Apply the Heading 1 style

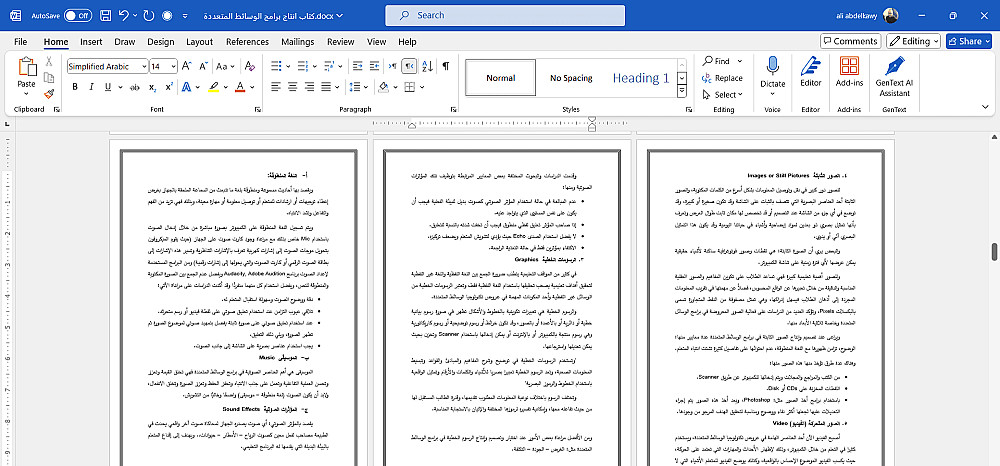tap(641, 78)
